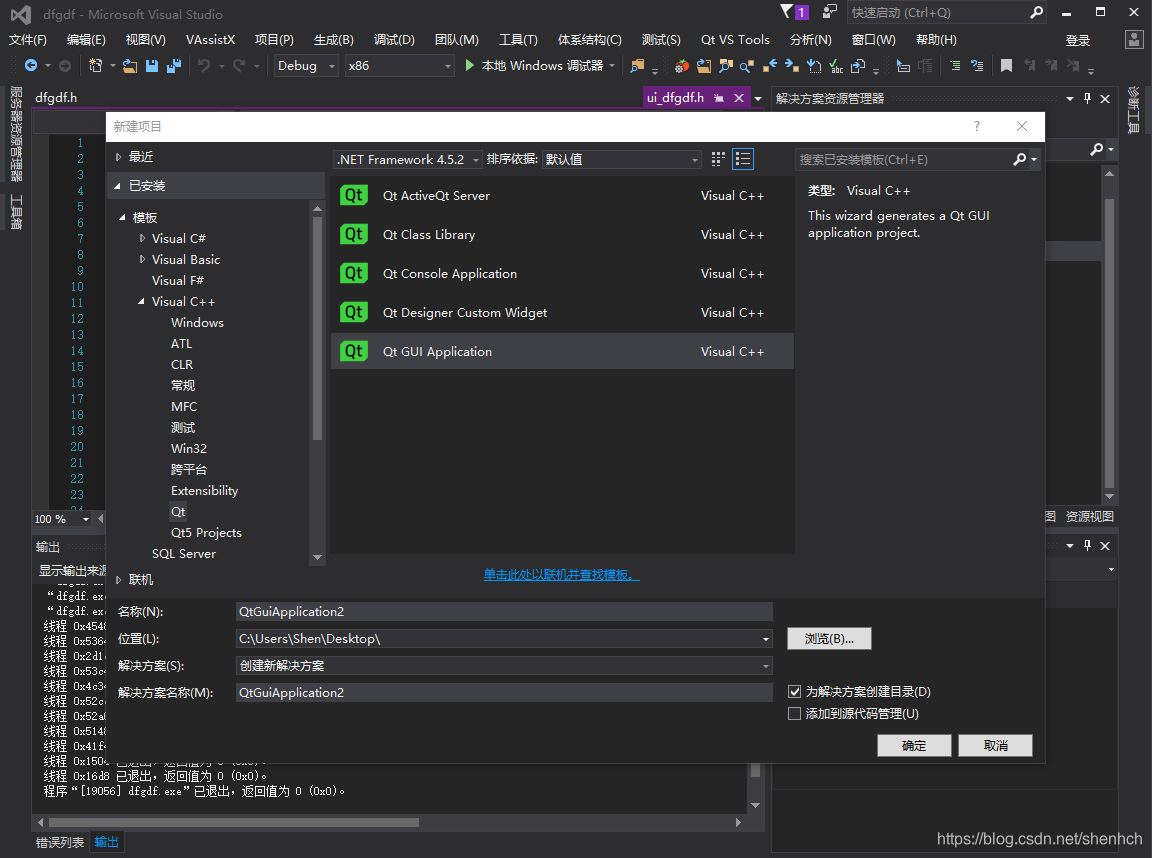Viewport: 1152px width, 858px height.
Task: Open the location path dropdown
Action: tap(766, 639)
